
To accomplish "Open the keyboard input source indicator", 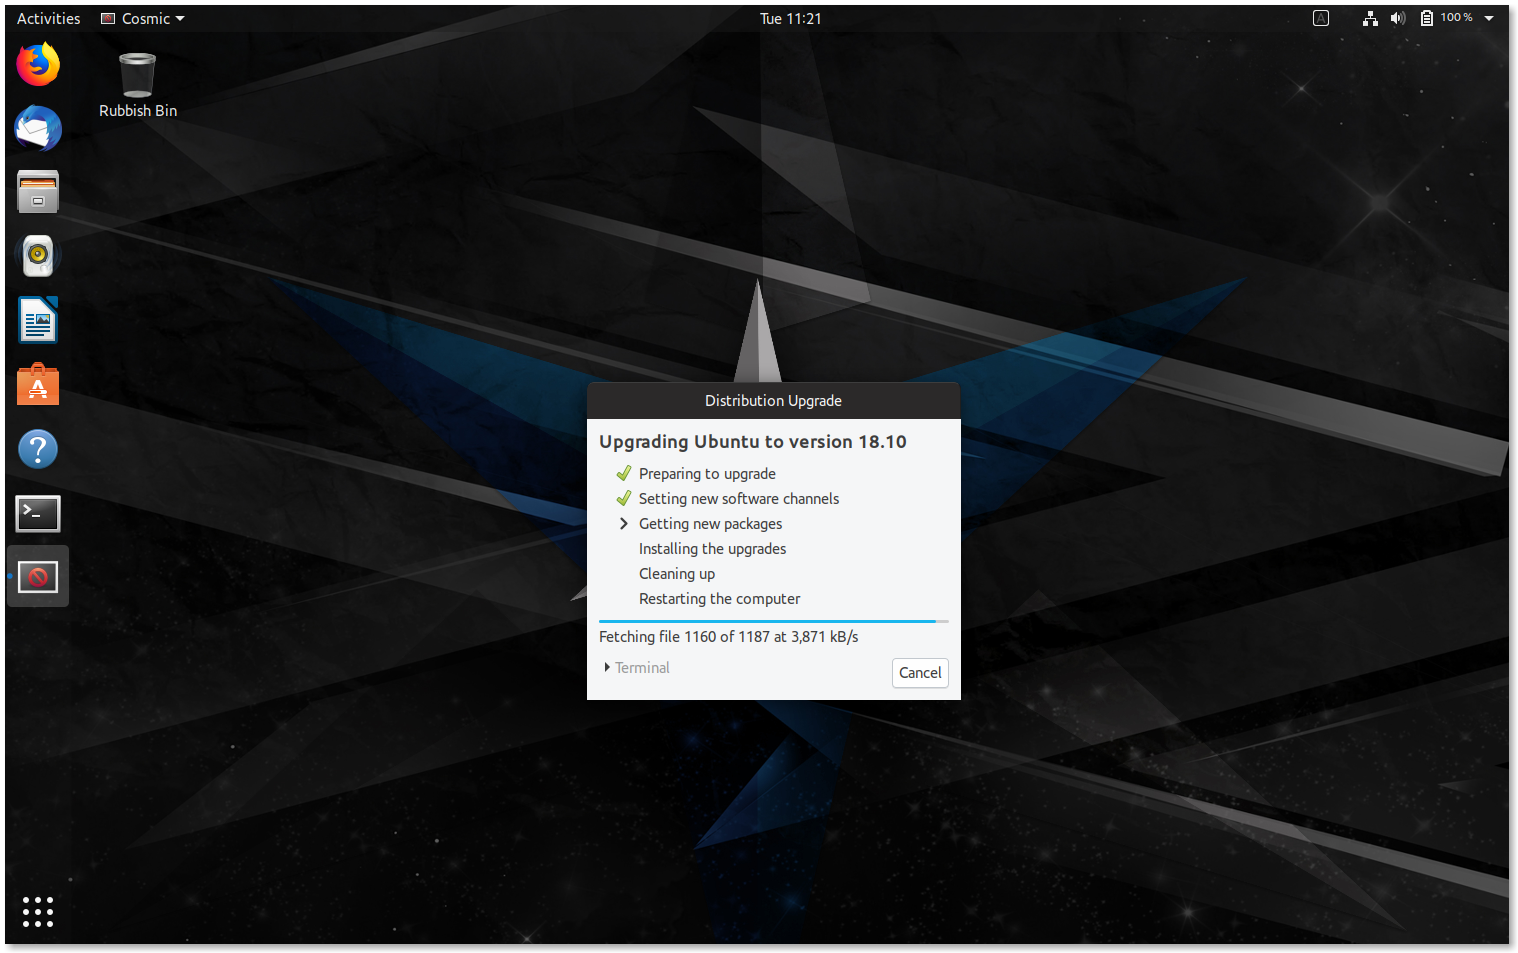I will tap(1321, 18).
